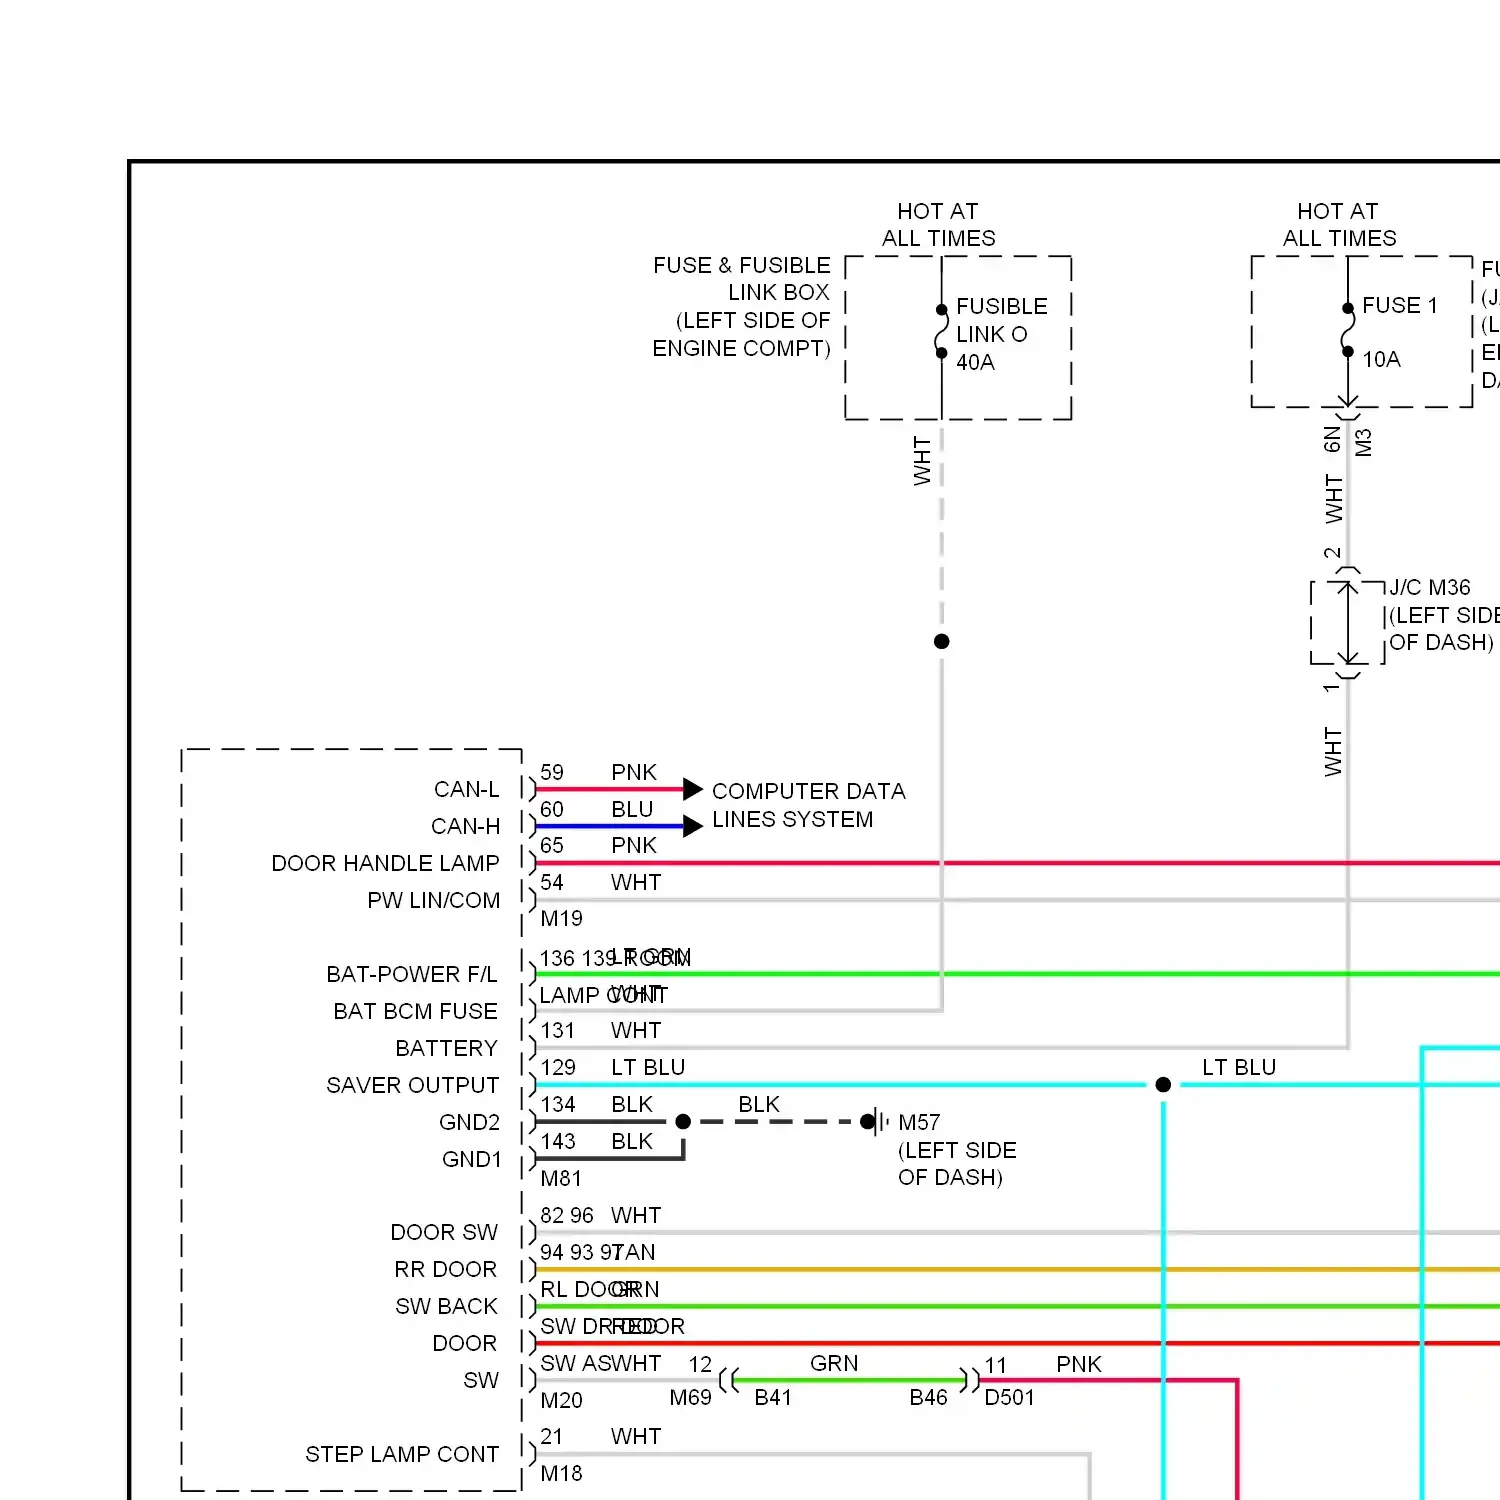Click the CAN-L arrowhead to data lines

(693, 789)
